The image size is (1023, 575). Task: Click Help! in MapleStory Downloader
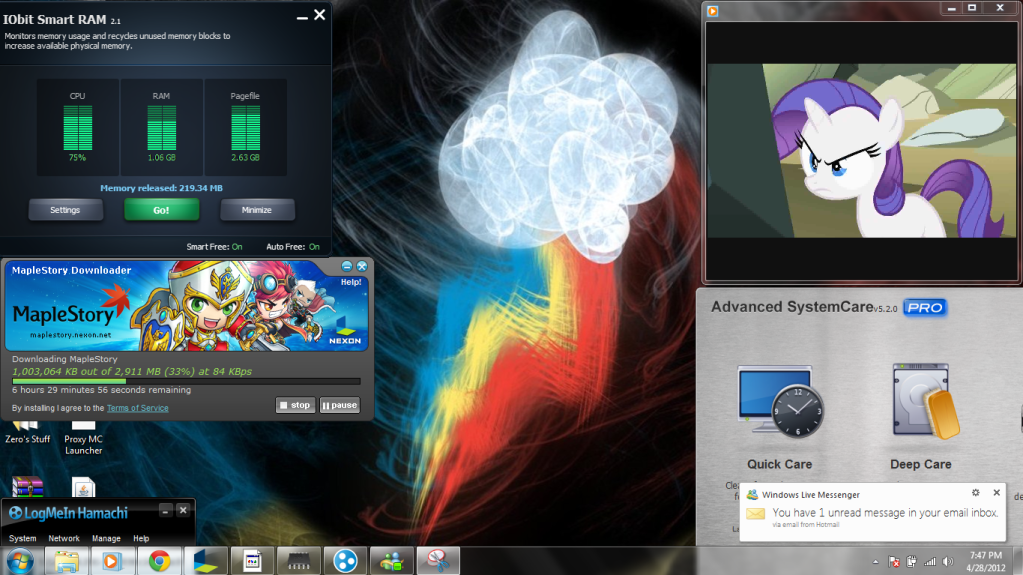coord(351,282)
